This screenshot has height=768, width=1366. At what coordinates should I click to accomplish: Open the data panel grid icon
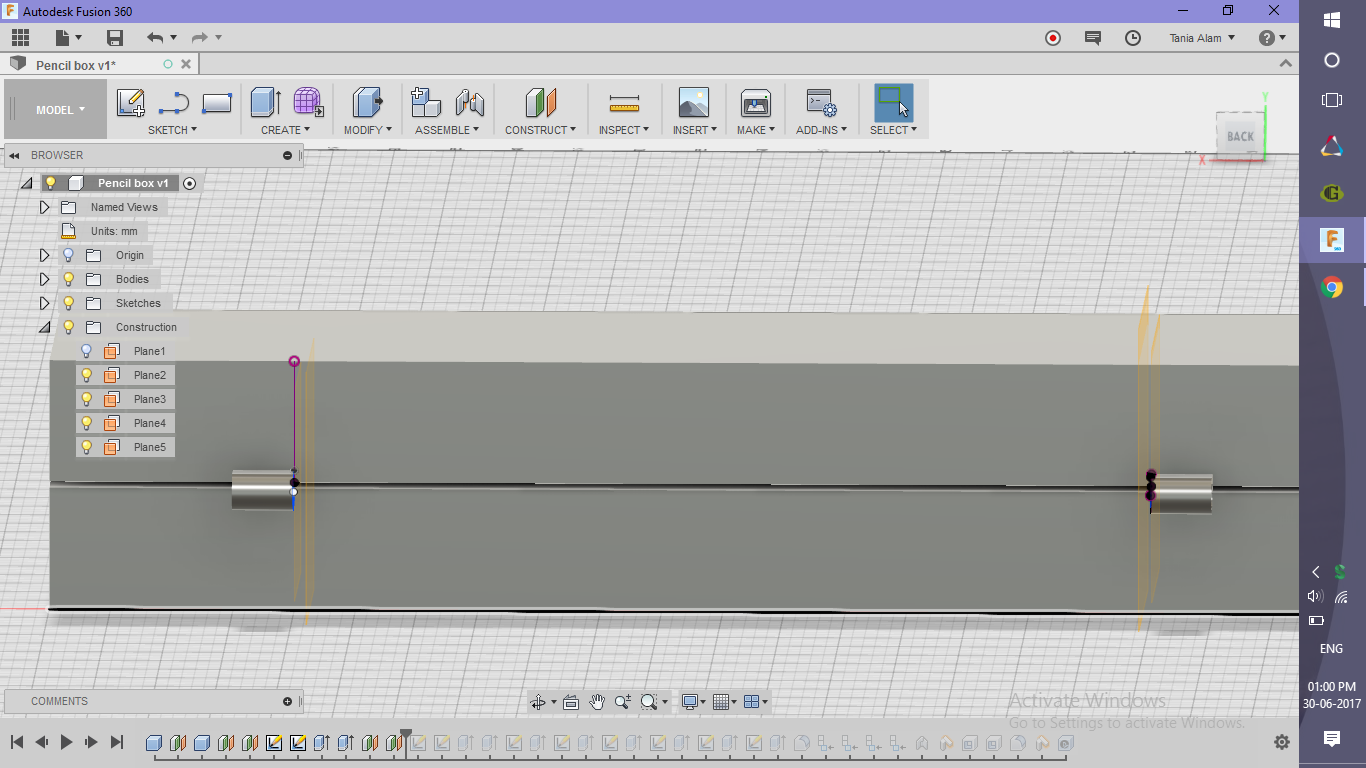(x=20, y=38)
